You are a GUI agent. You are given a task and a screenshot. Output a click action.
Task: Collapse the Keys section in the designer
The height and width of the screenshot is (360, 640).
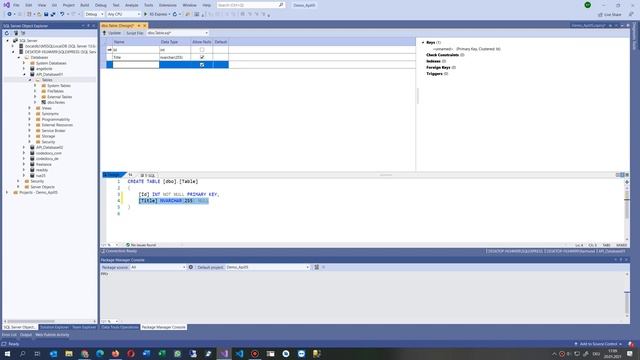(423, 42)
